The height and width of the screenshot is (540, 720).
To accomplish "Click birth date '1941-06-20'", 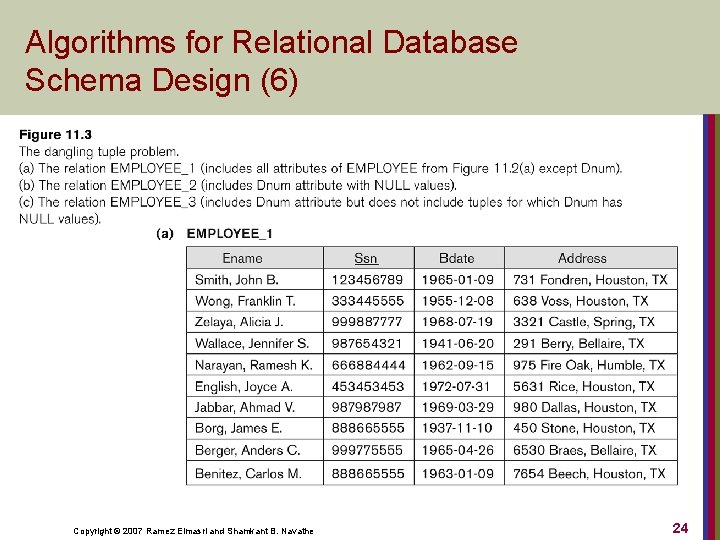I will (458, 343).
